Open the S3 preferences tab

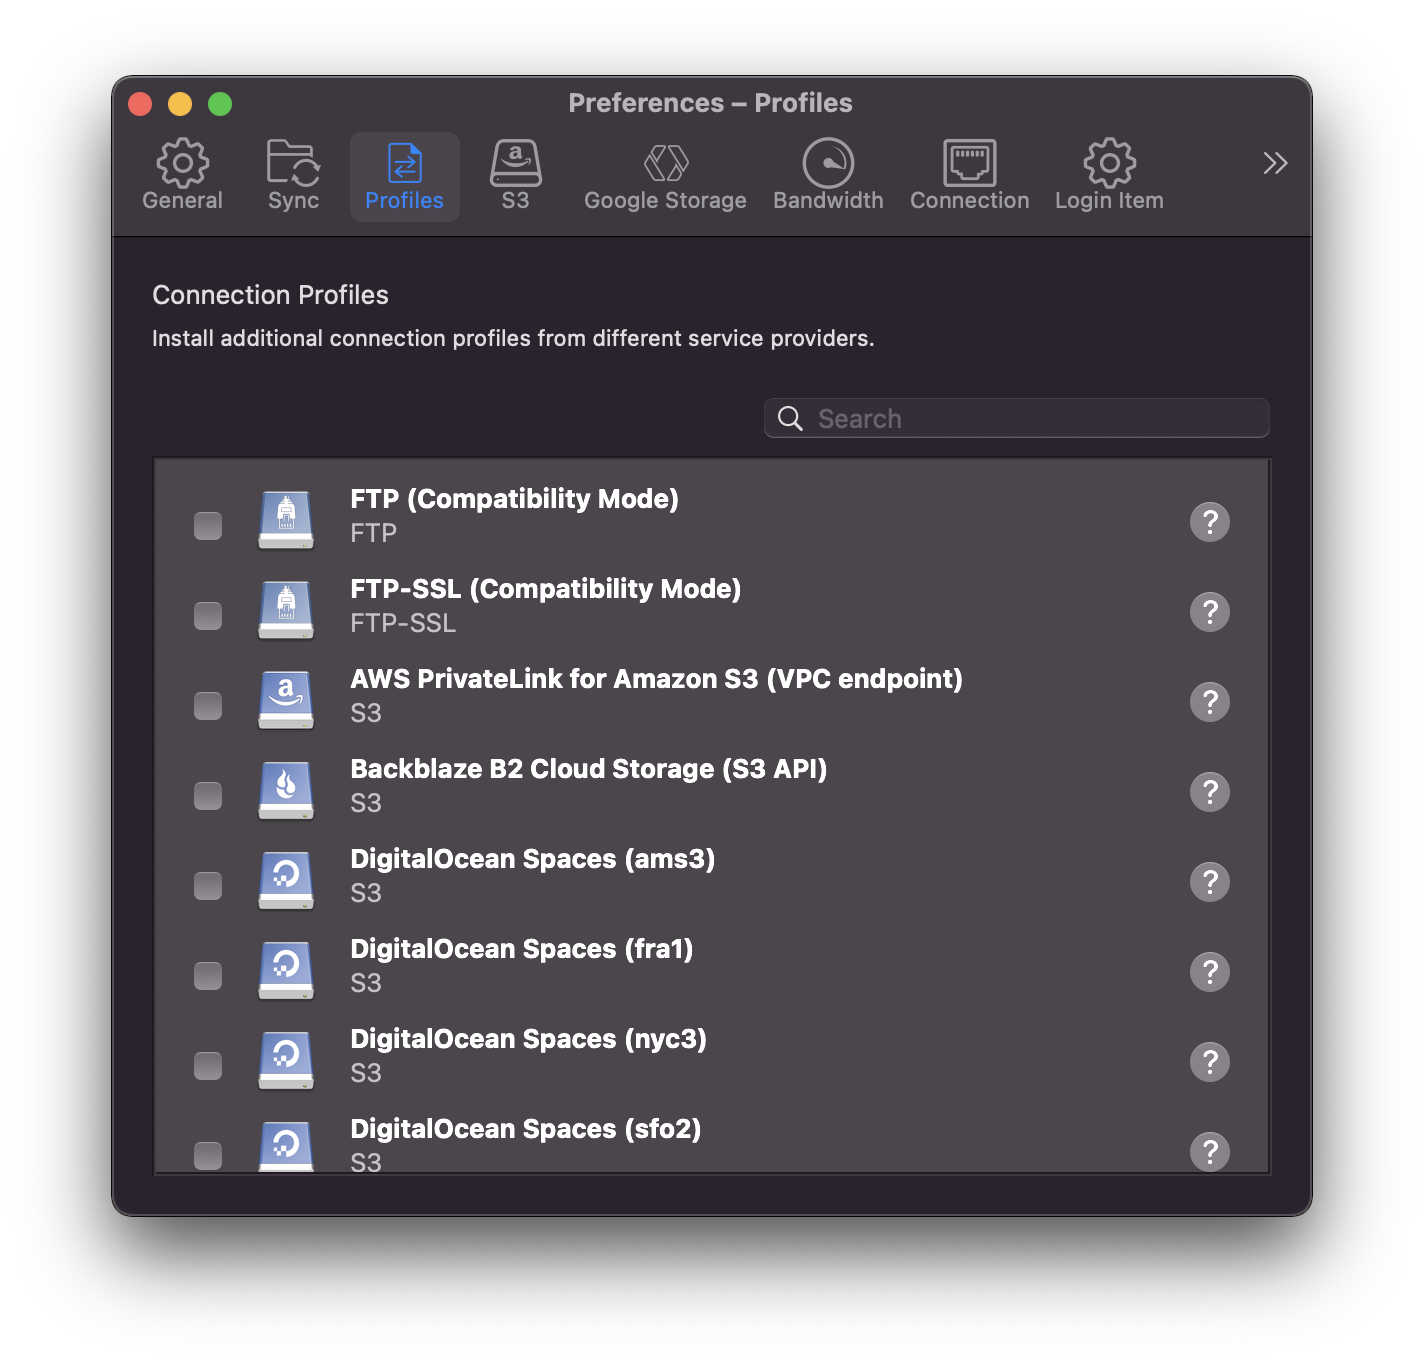point(515,176)
